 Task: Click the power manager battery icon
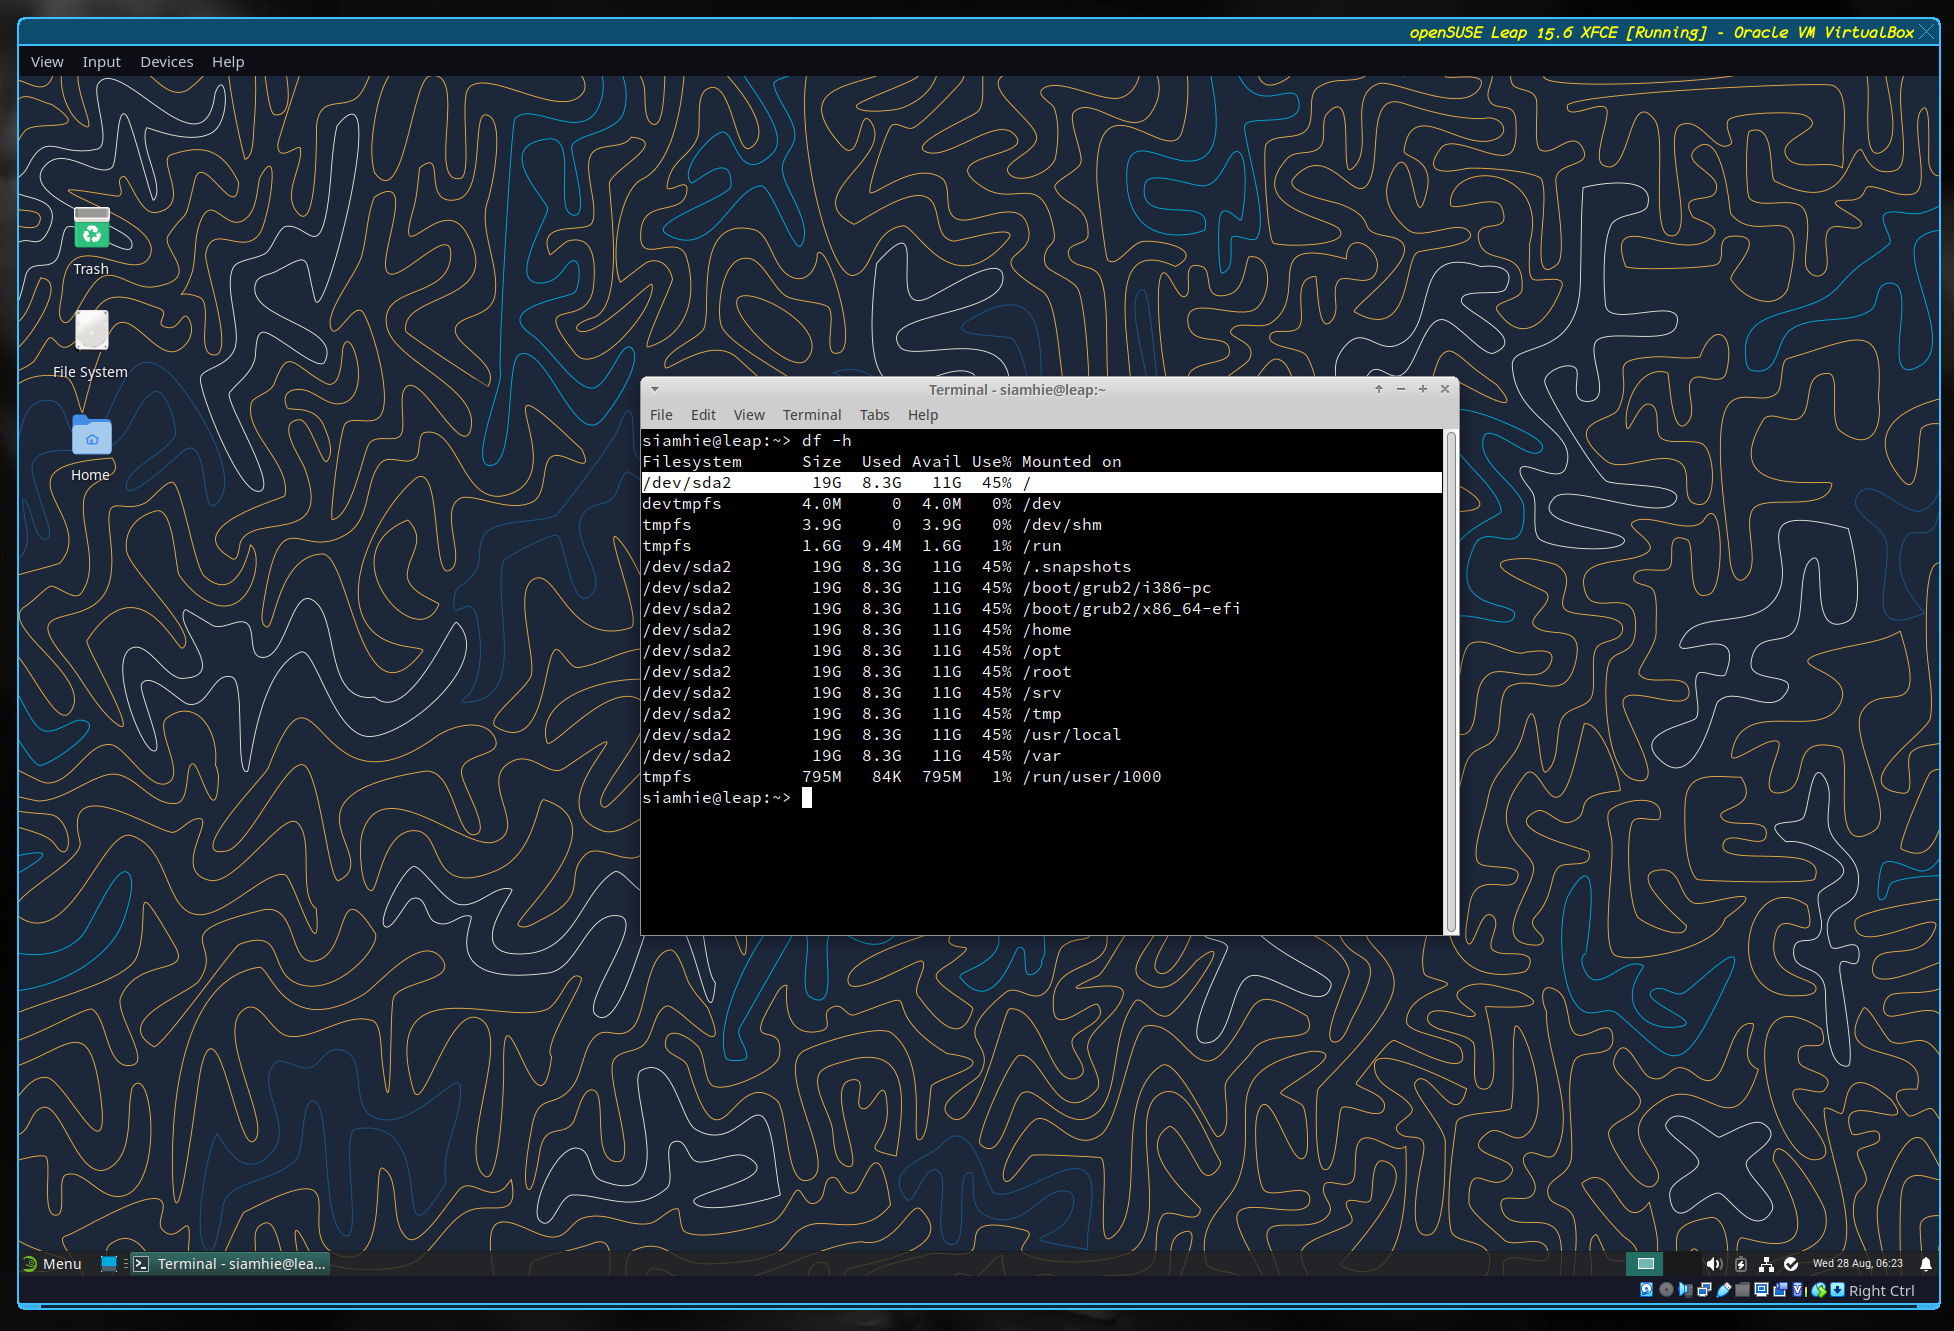pos(1740,1264)
